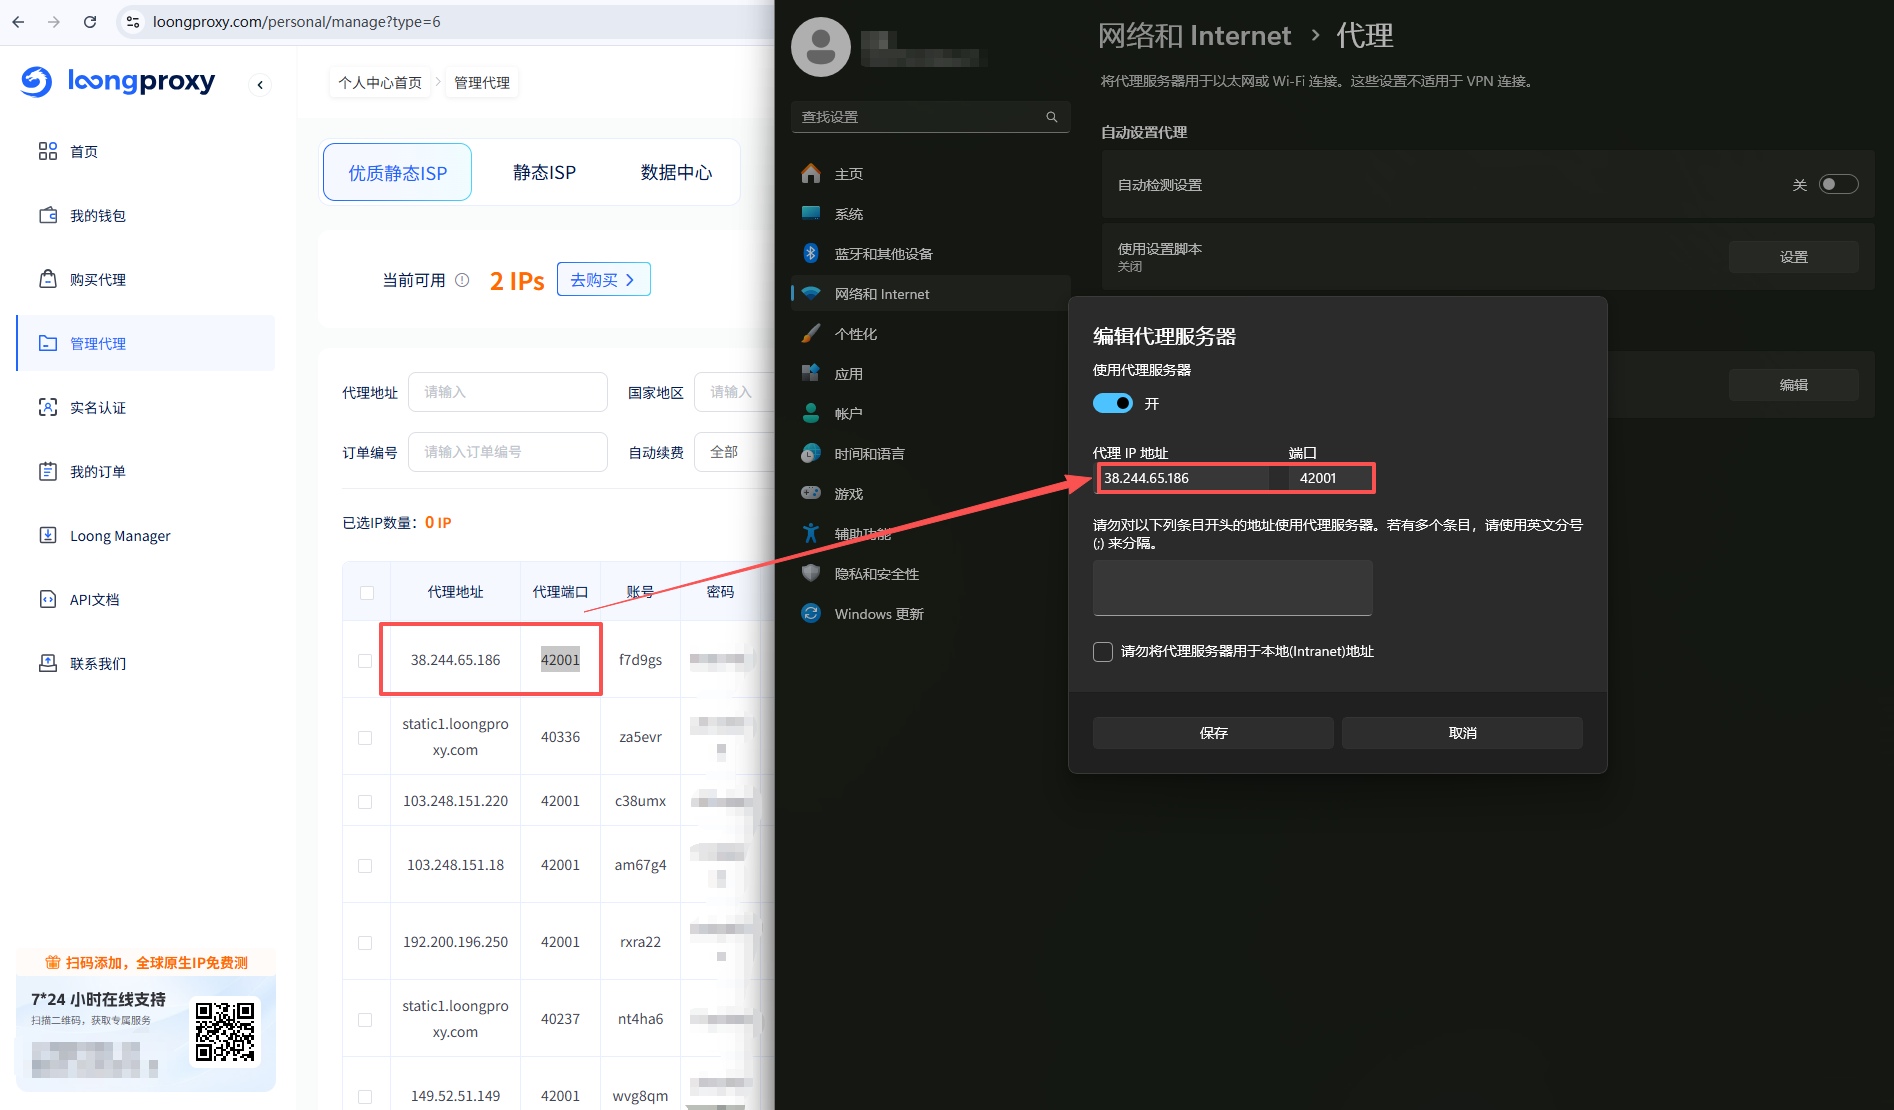
Task: Select checkbox for proxy 38.244.65.186 row
Action: [365, 661]
